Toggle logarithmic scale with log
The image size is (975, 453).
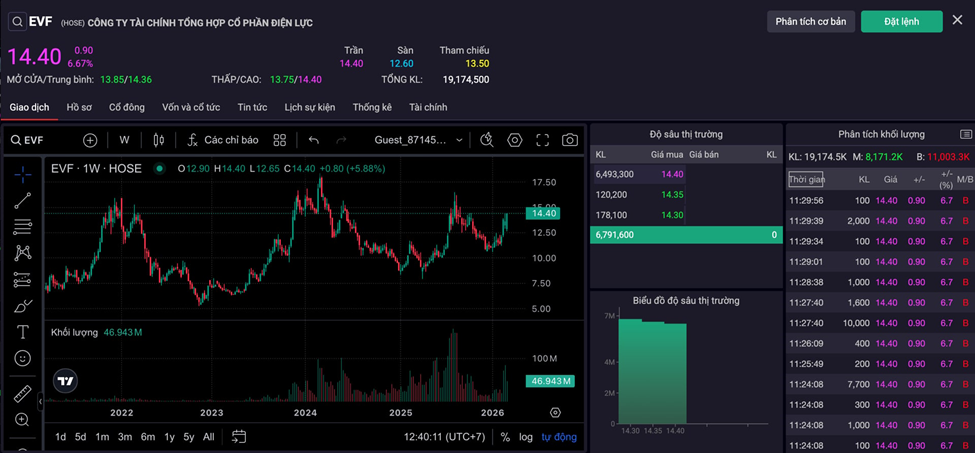[x=526, y=437]
